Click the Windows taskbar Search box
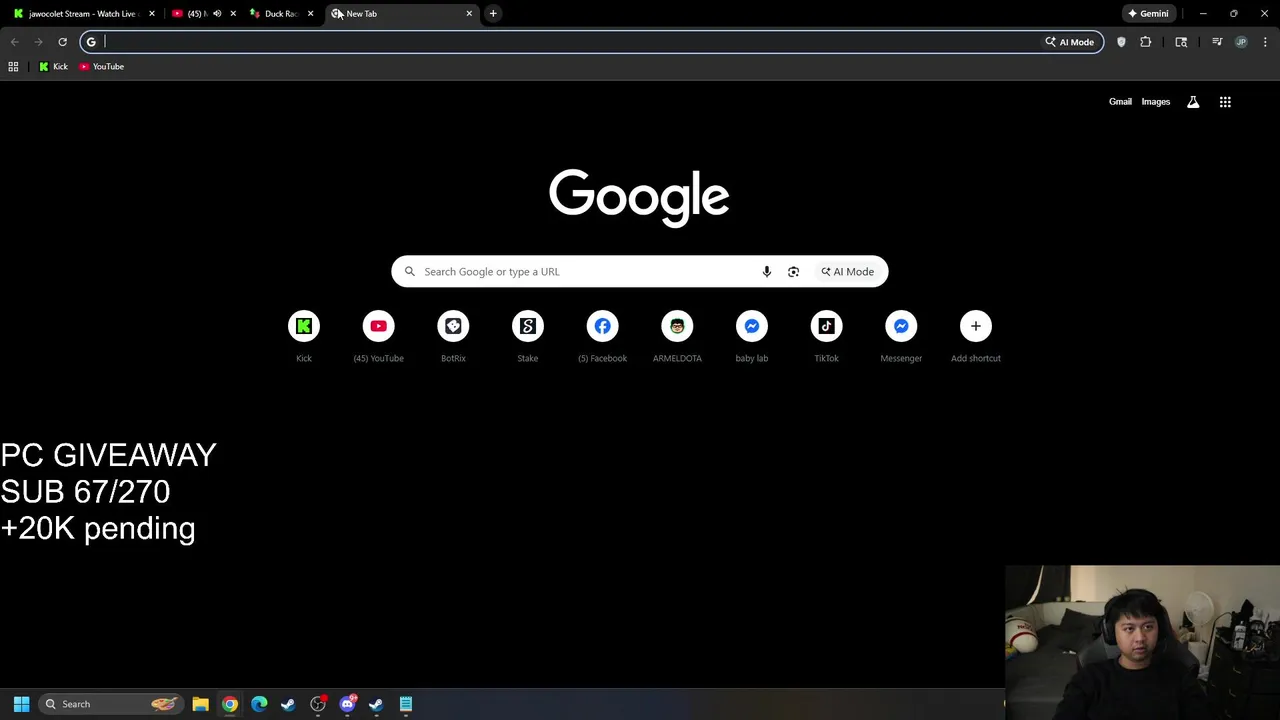 click(x=112, y=704)
